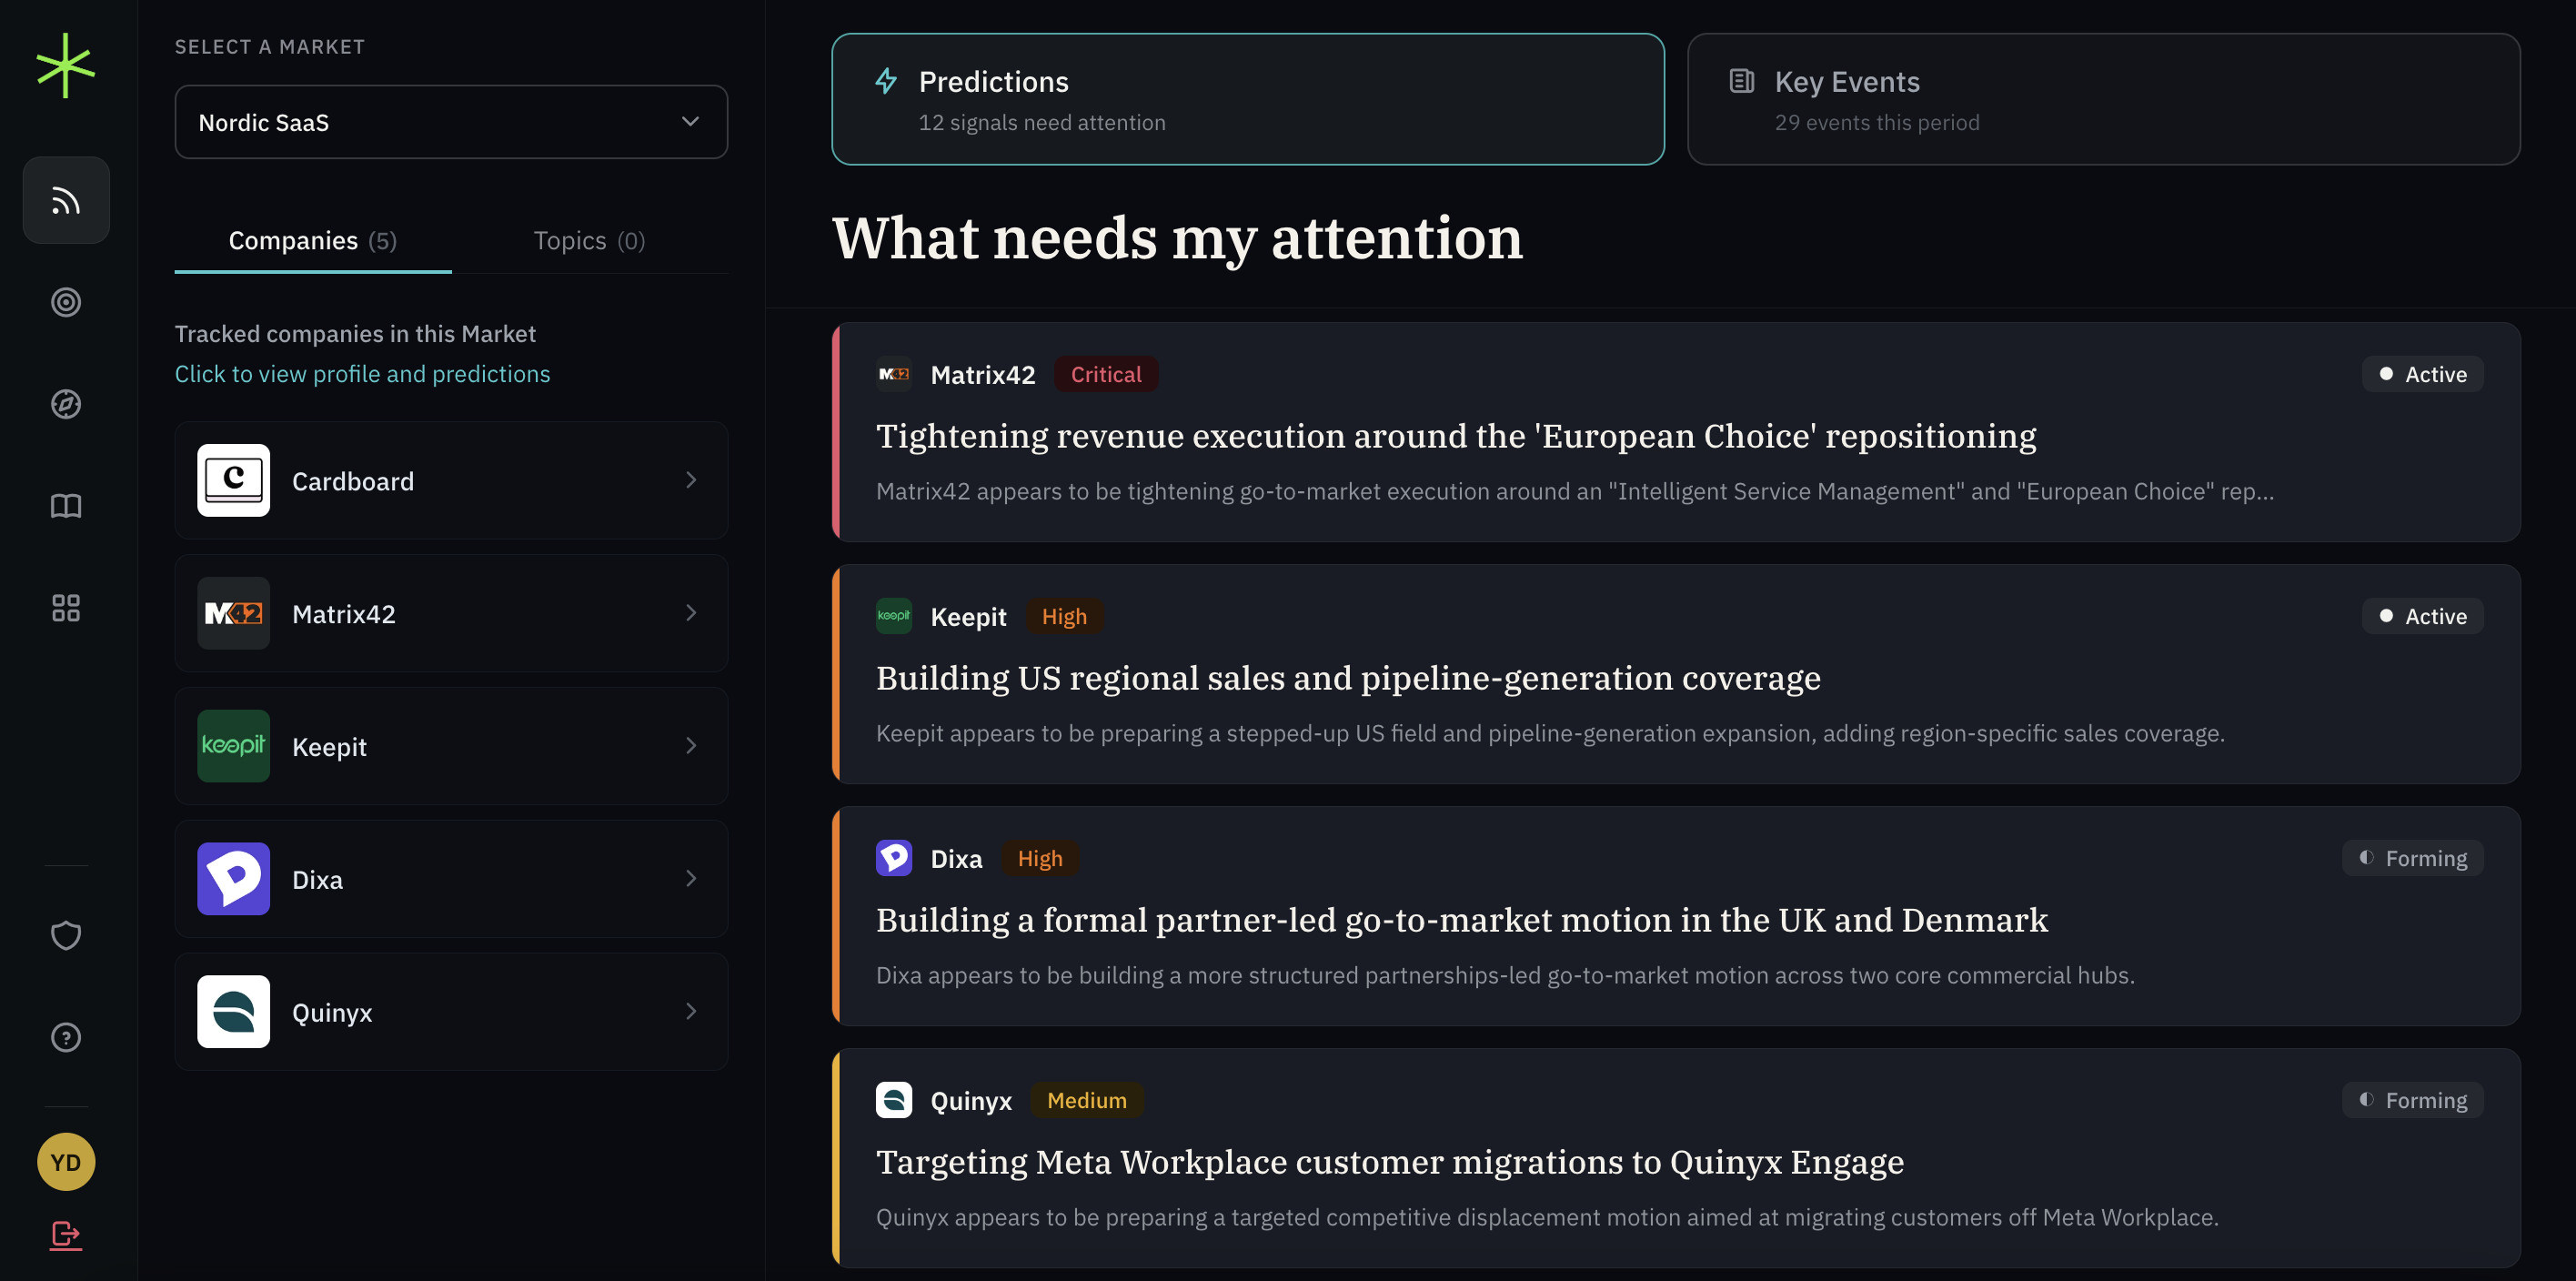Click small Keepit logo in prediction card
The image size is (2576, 1281).
894,616
